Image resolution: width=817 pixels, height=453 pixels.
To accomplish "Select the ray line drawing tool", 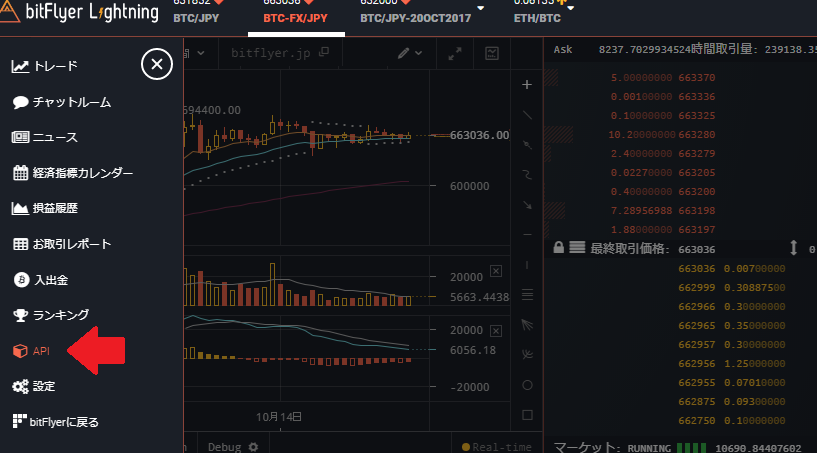I will [x=527, y=144].
